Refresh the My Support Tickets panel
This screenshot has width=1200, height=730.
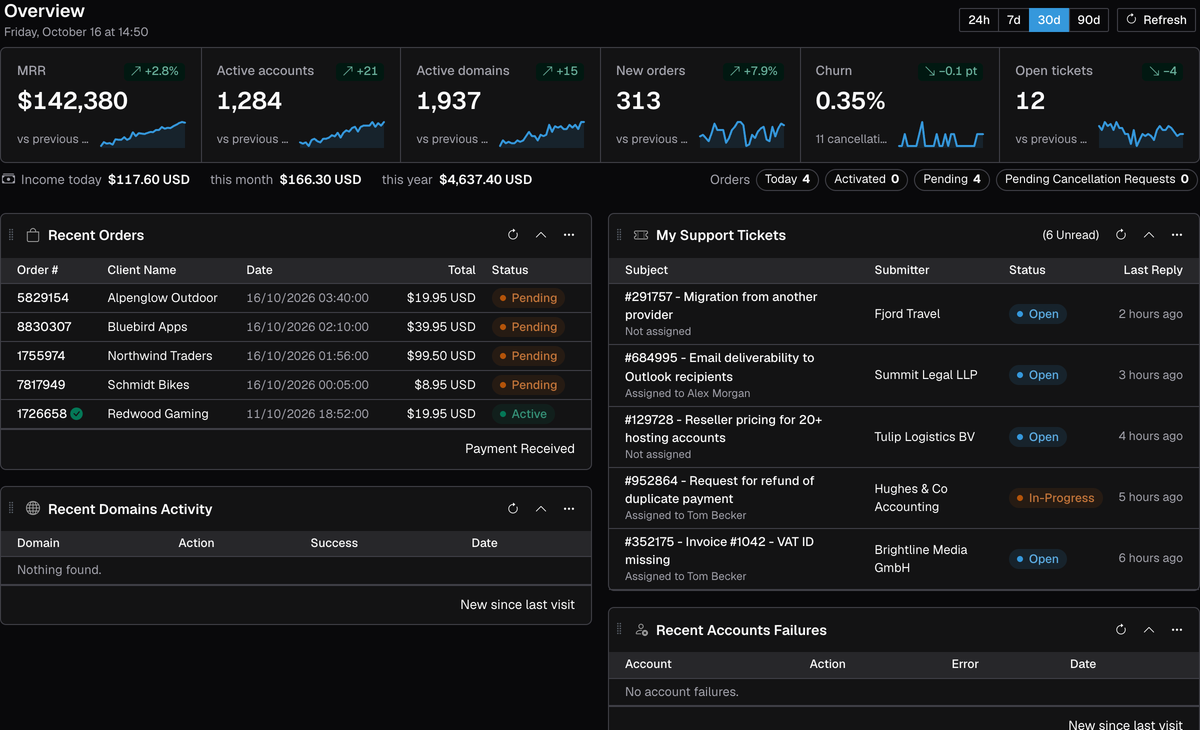click(x=1121, y=235)
